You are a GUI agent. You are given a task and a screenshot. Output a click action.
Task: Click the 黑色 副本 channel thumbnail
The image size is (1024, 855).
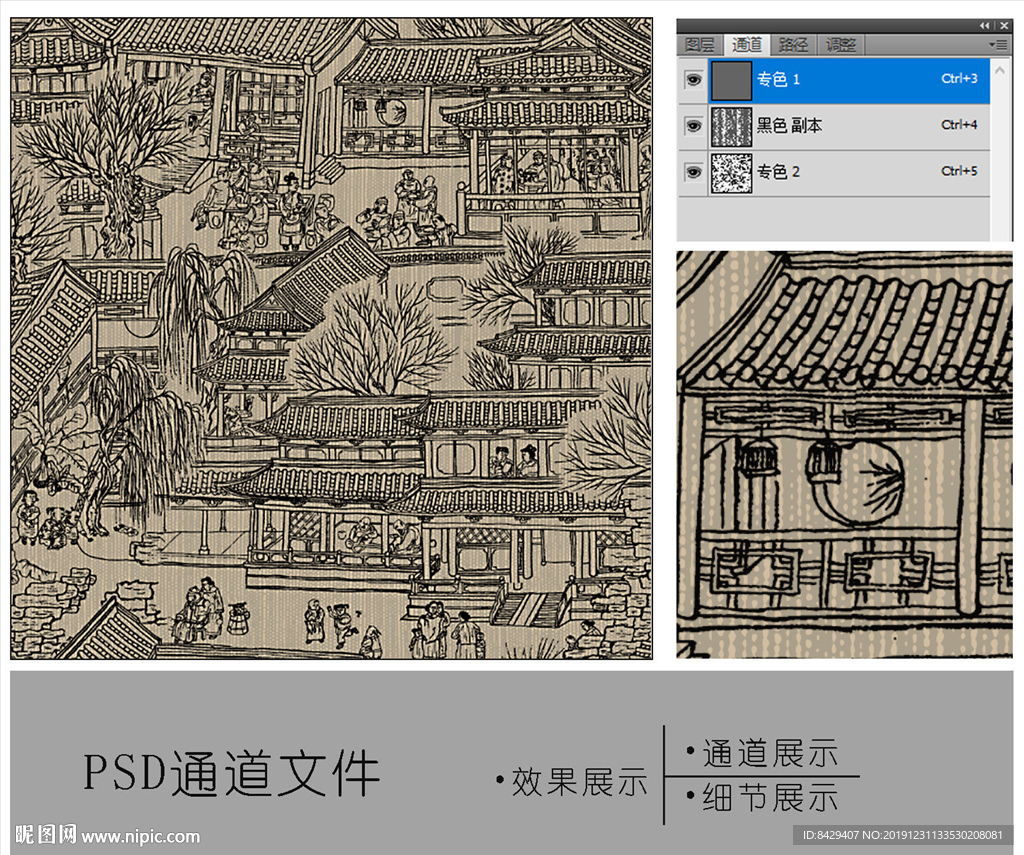pyautogui.click(x=731, y=126)
